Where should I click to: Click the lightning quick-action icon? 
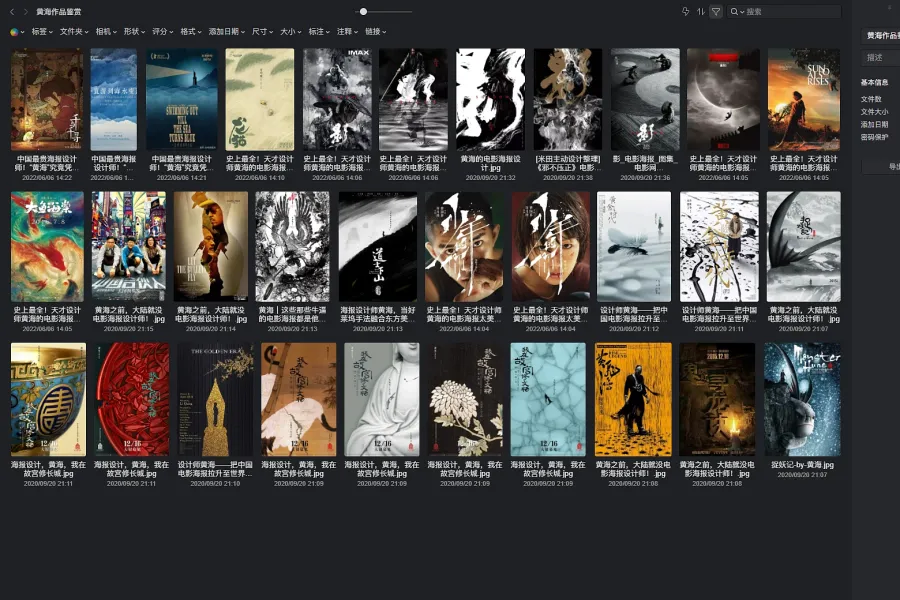(685, 11)
